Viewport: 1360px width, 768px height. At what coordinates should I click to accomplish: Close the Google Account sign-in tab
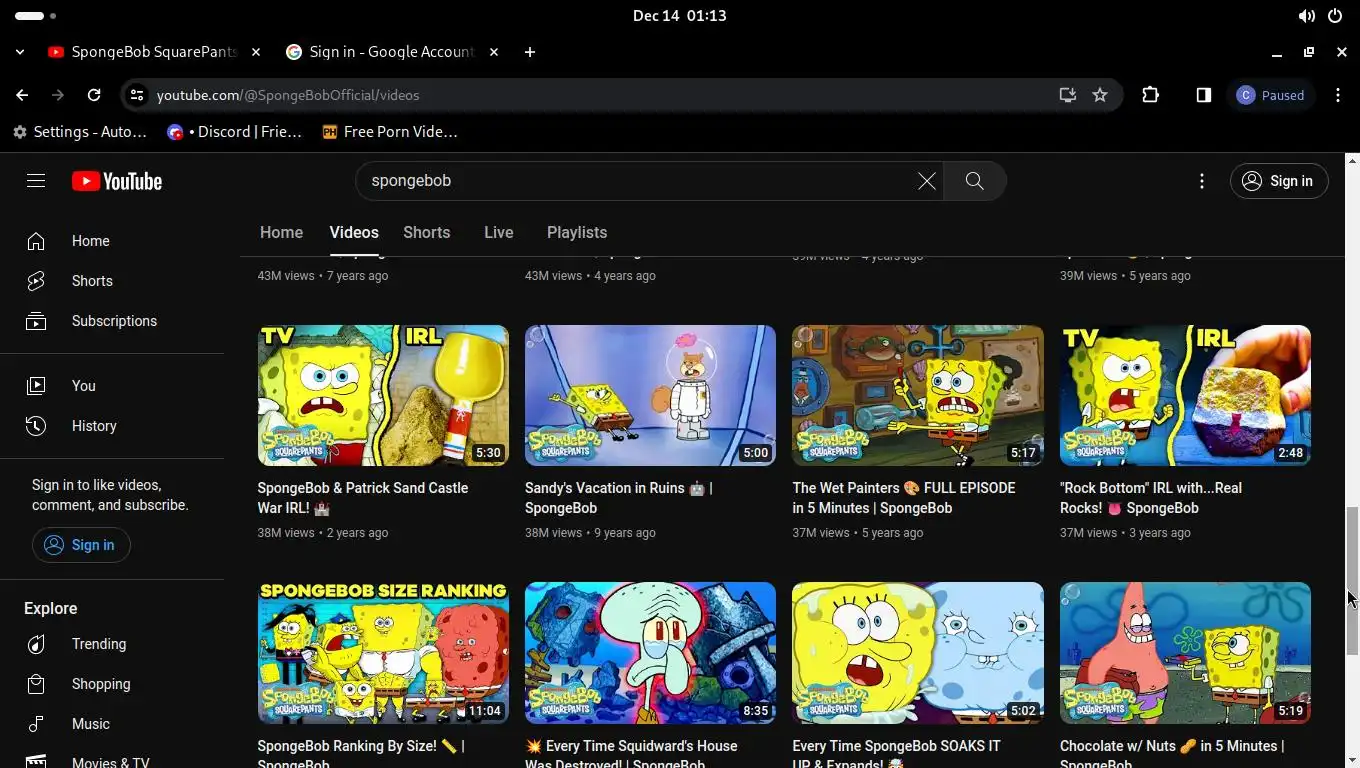pyautogui.click(x=494, y=52)
